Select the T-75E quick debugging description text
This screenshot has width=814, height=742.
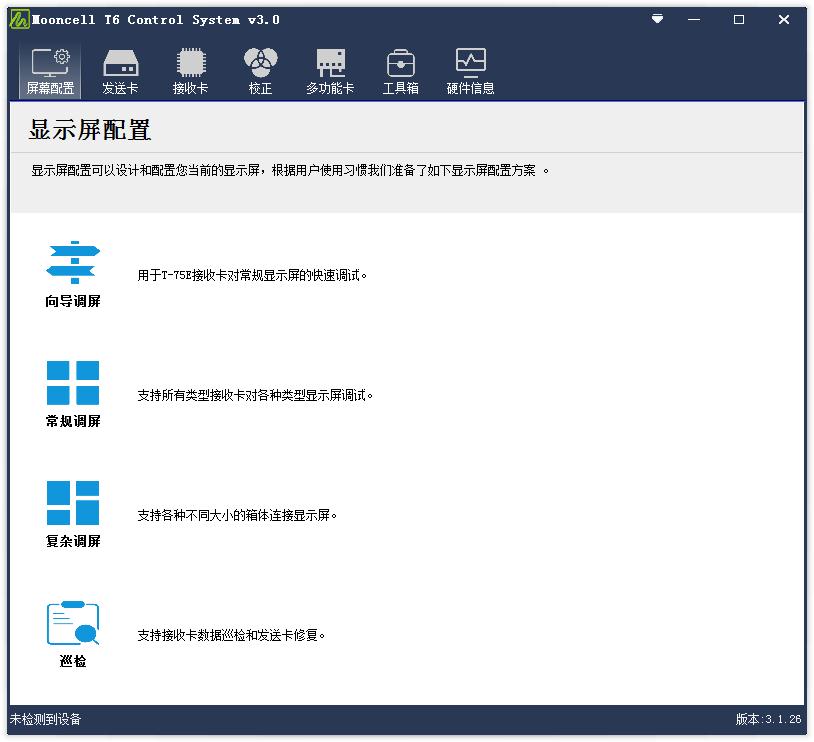tap(252, 275)
